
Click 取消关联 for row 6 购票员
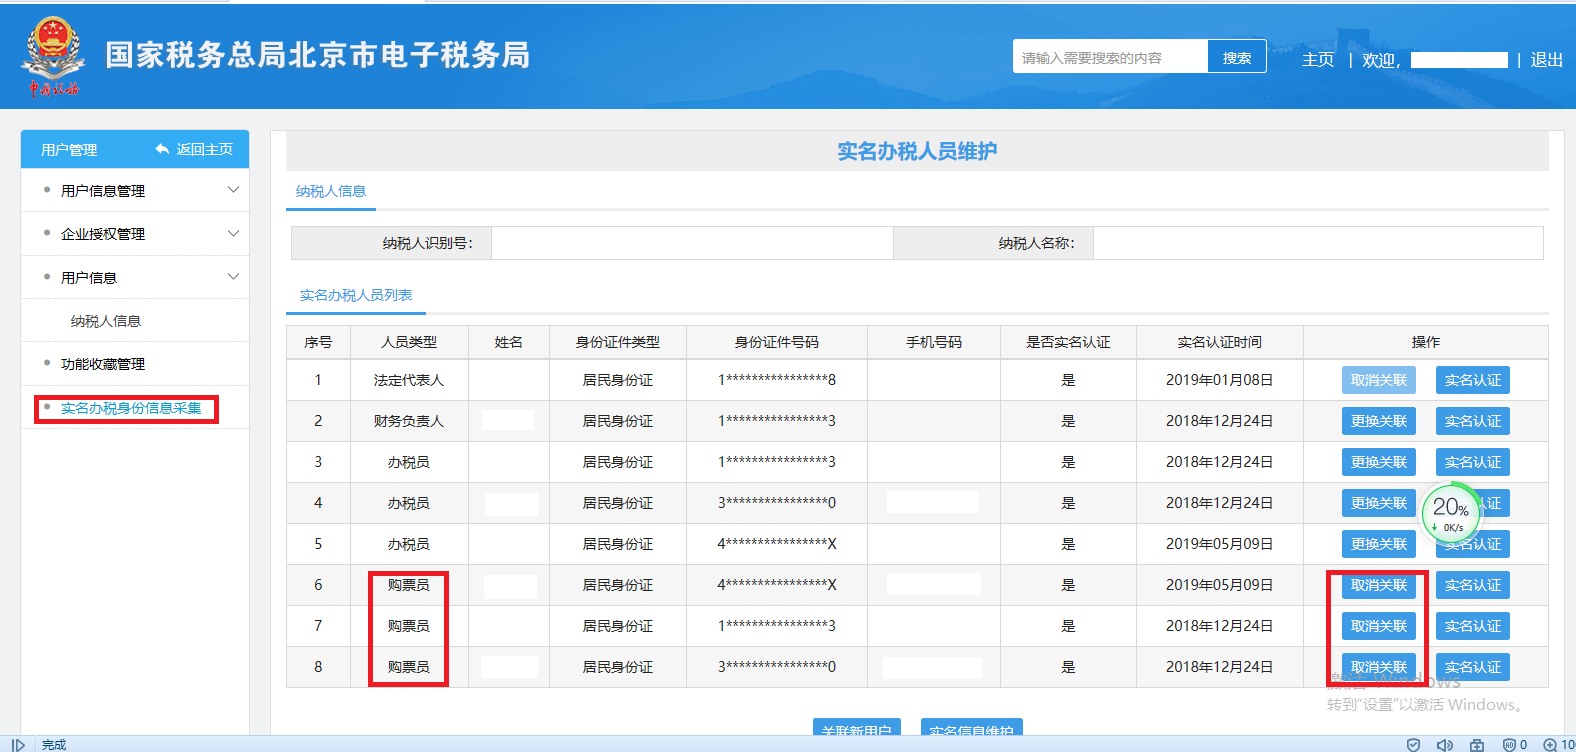point(1378,585)
